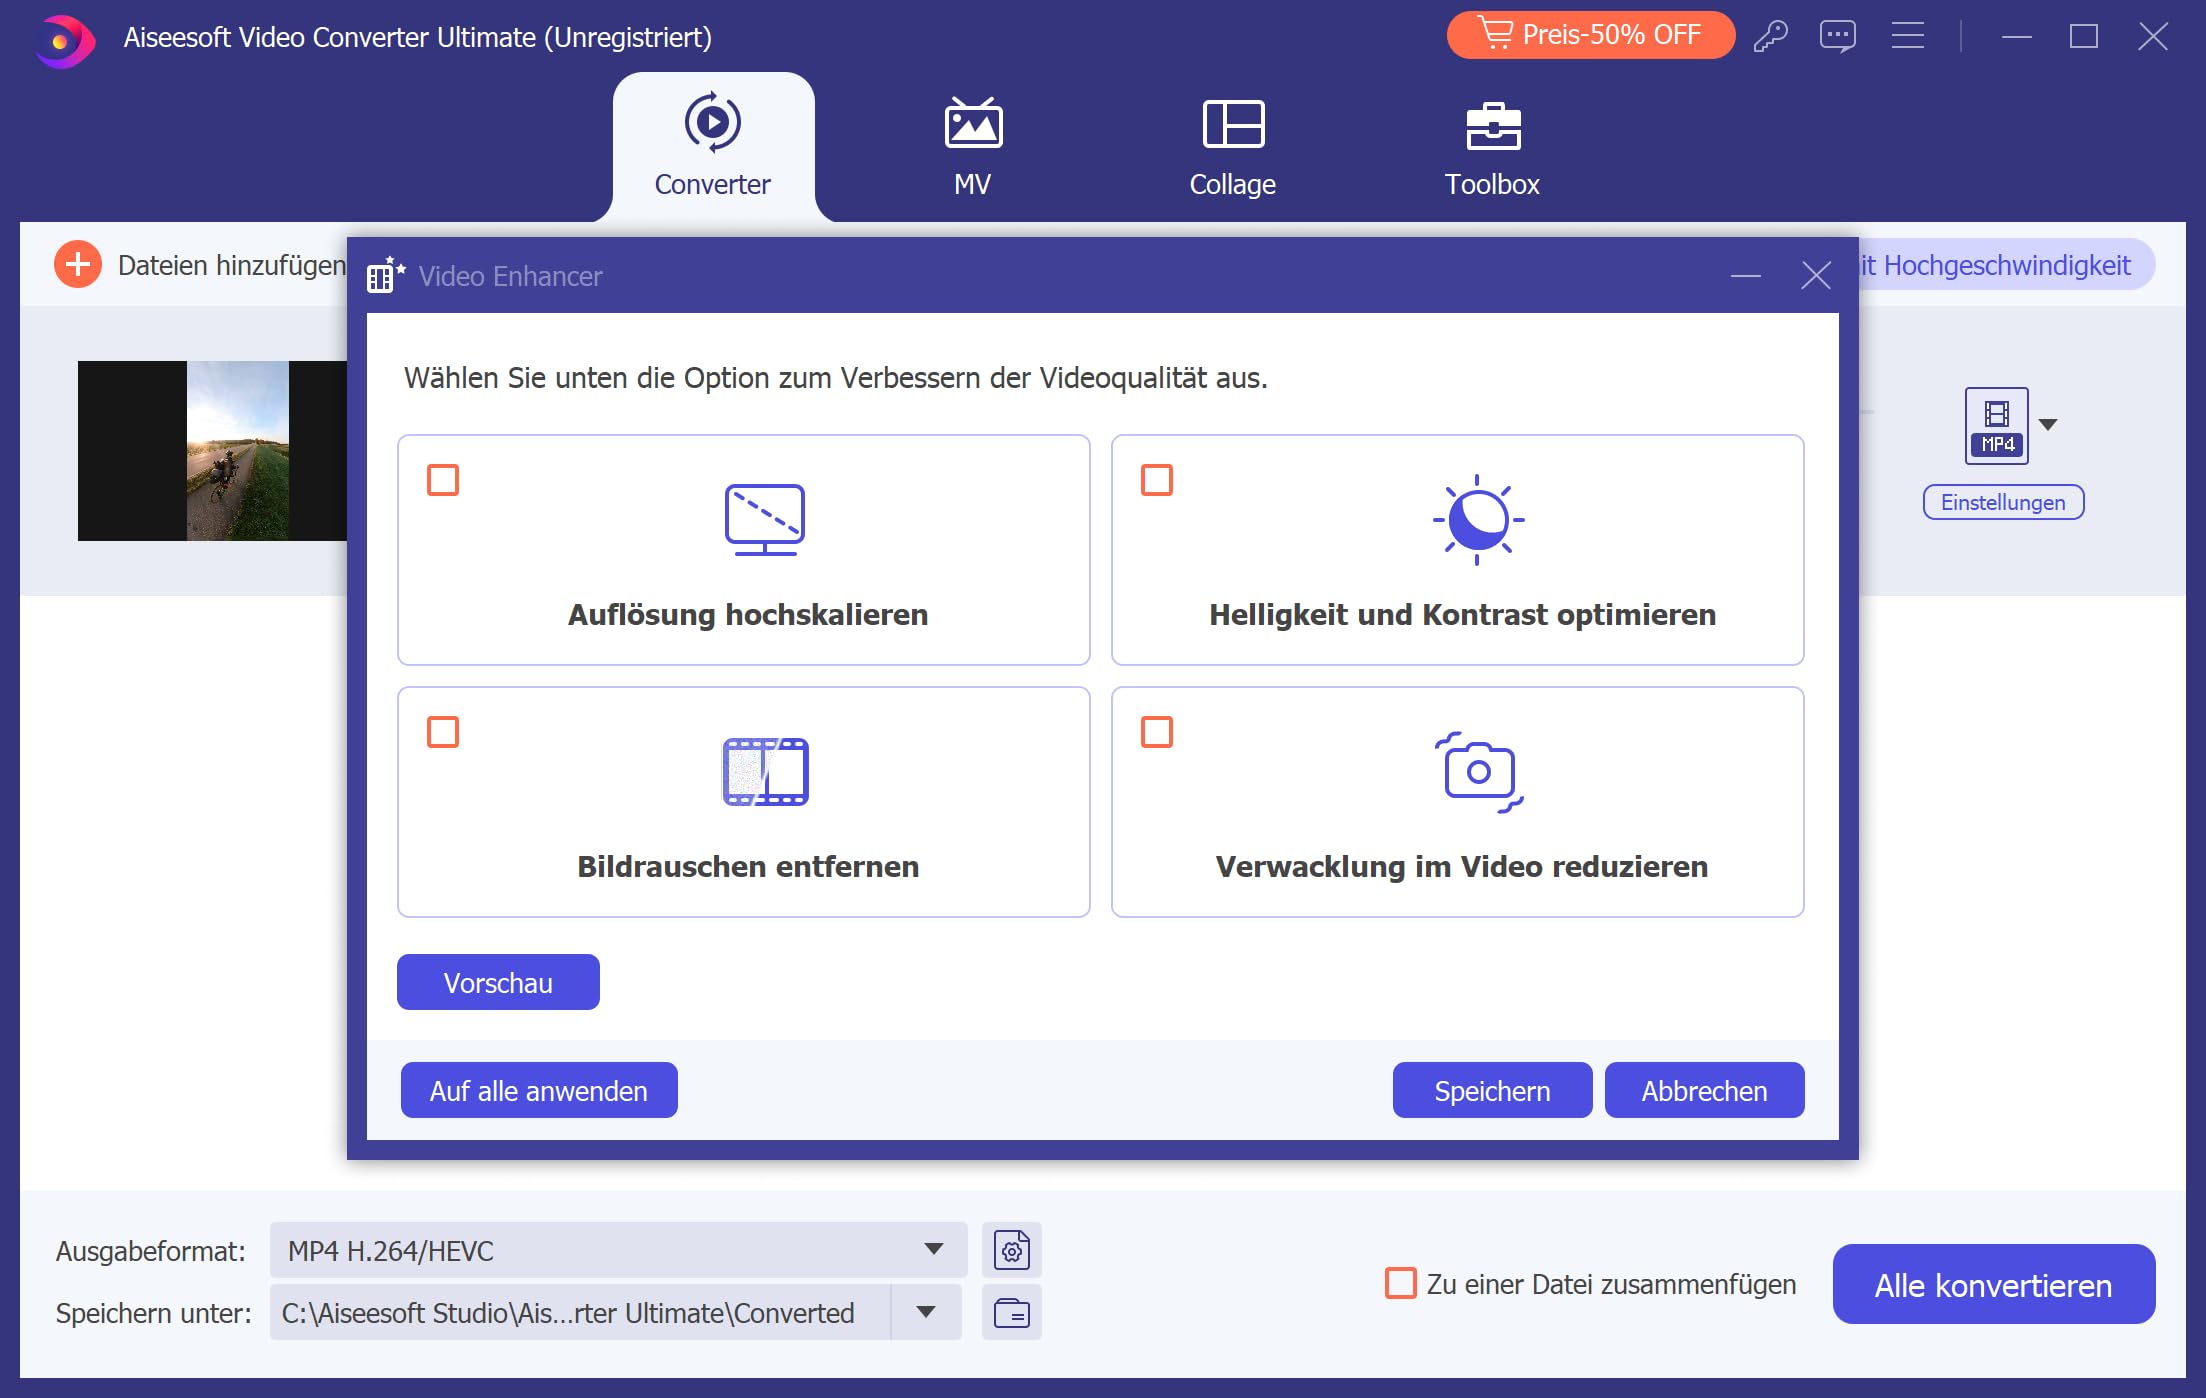Viewport: 2206px width, 1398px height.
Task: Enable Bildrauschen entfernen checkbox
Action: tap(443, 732)
